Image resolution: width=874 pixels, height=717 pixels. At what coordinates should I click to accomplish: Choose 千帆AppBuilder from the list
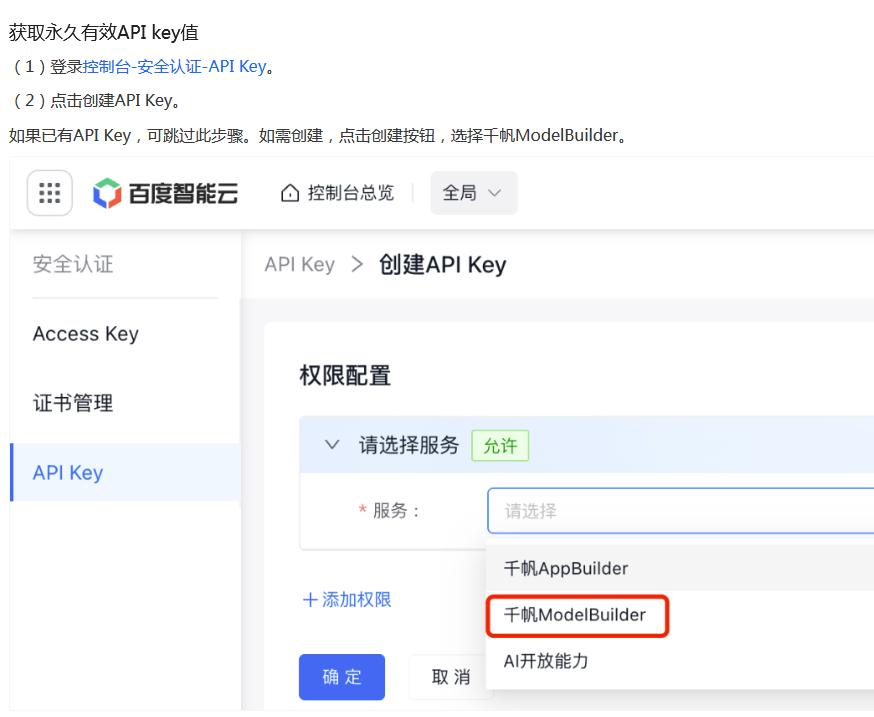tap(680, 568)
